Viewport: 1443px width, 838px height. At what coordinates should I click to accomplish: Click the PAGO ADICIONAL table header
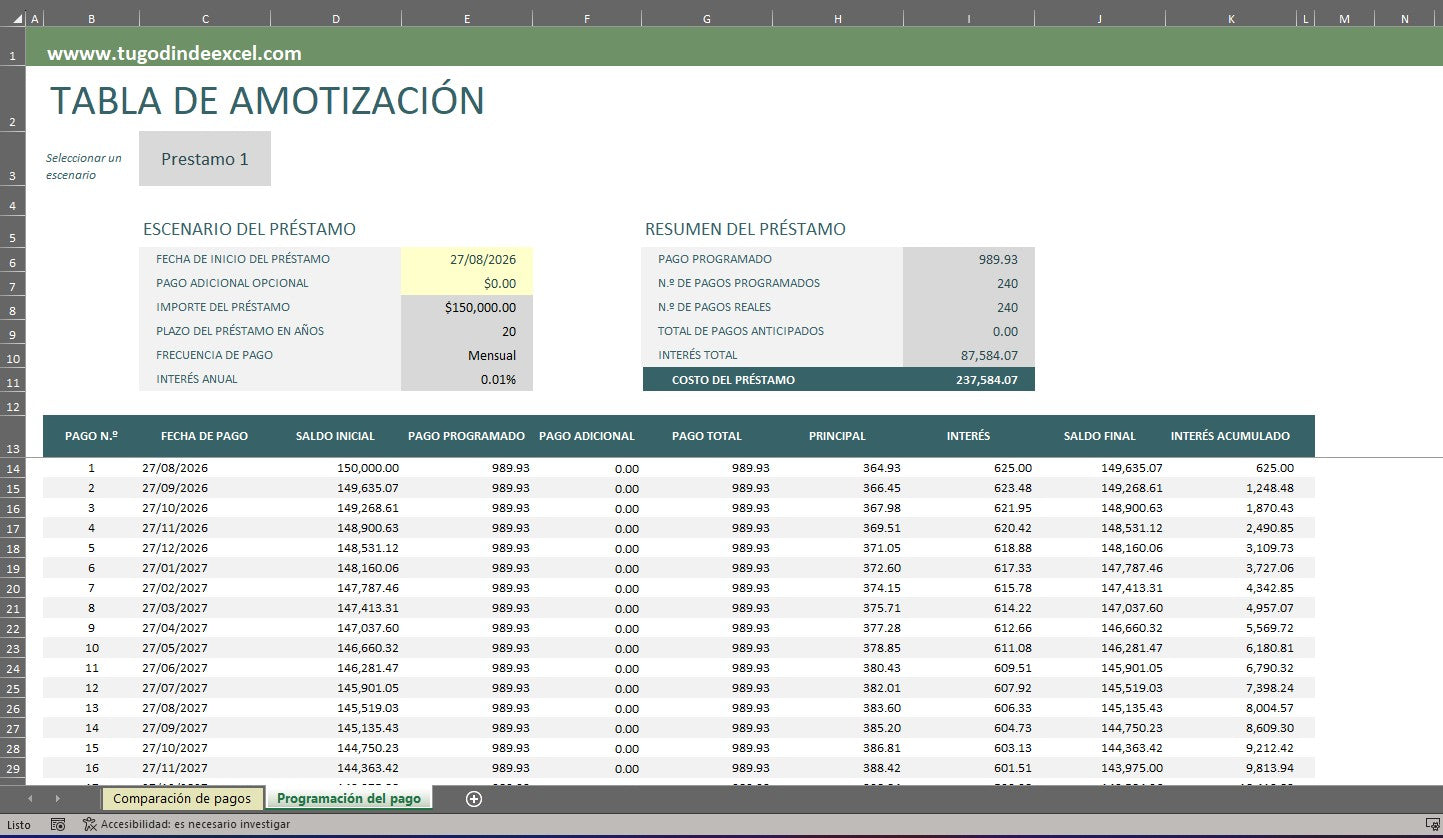pyautogui.click(x=587, y=436)
